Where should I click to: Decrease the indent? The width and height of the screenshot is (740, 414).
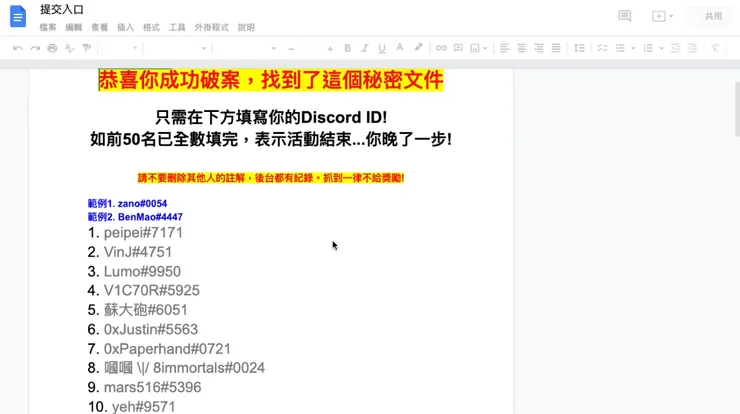675,48
